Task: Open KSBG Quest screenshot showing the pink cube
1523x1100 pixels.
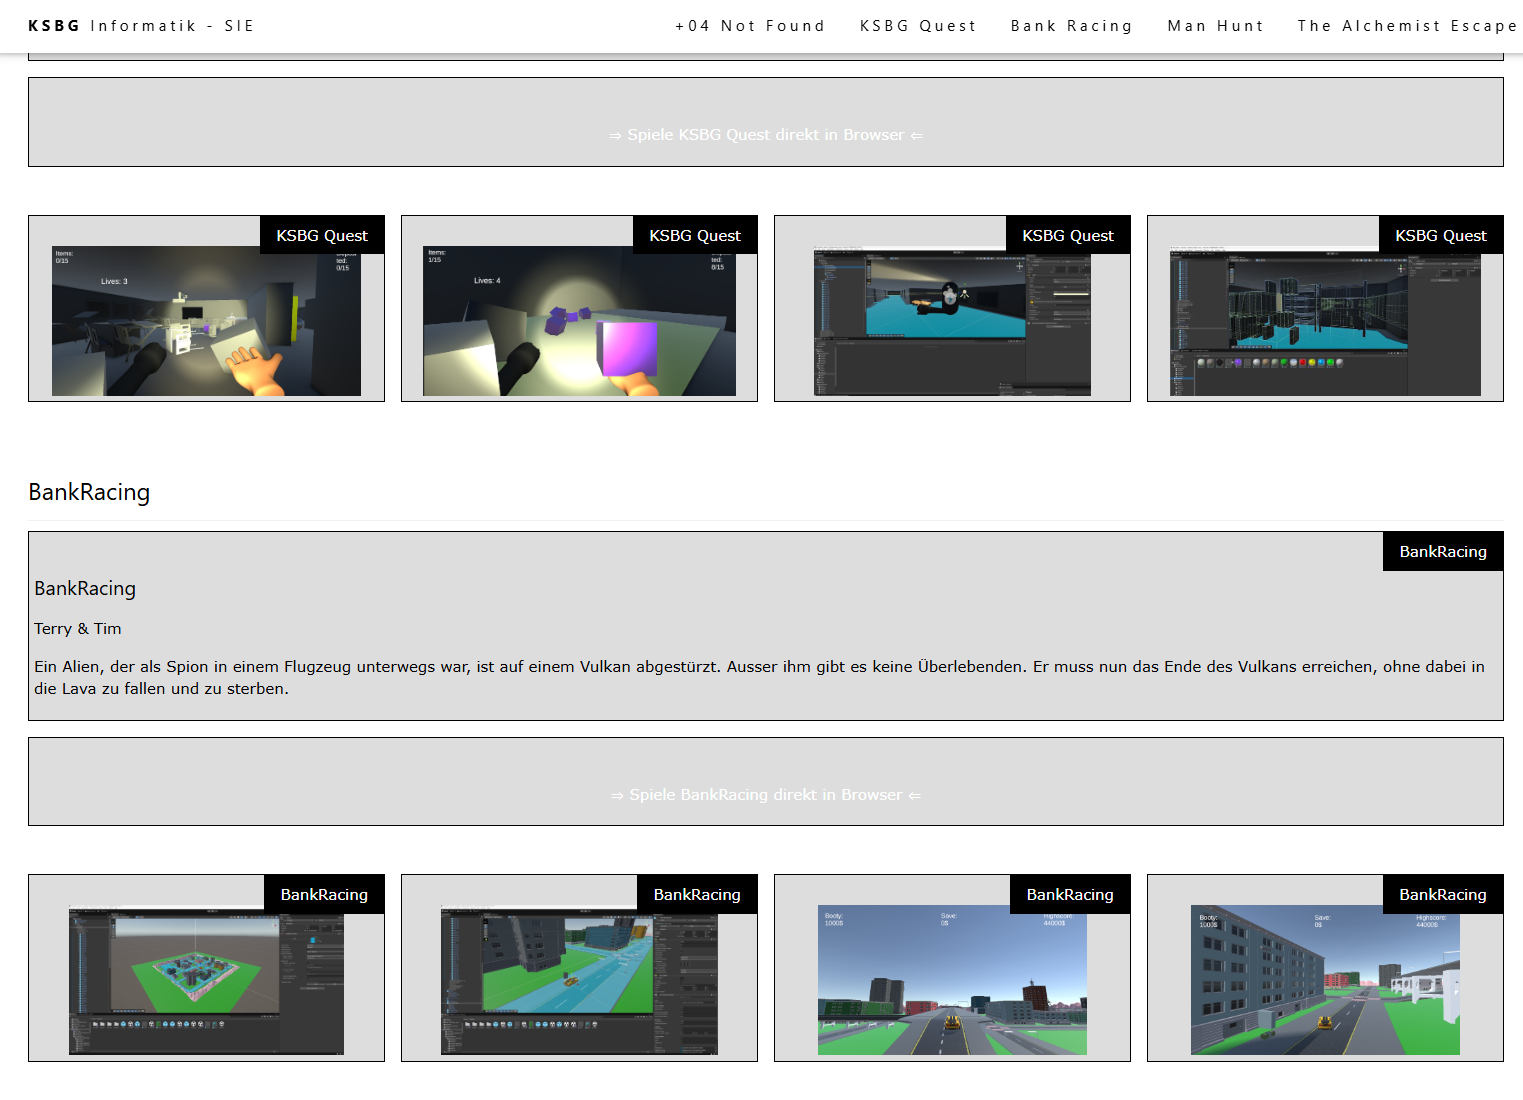Action: (579, 321)
